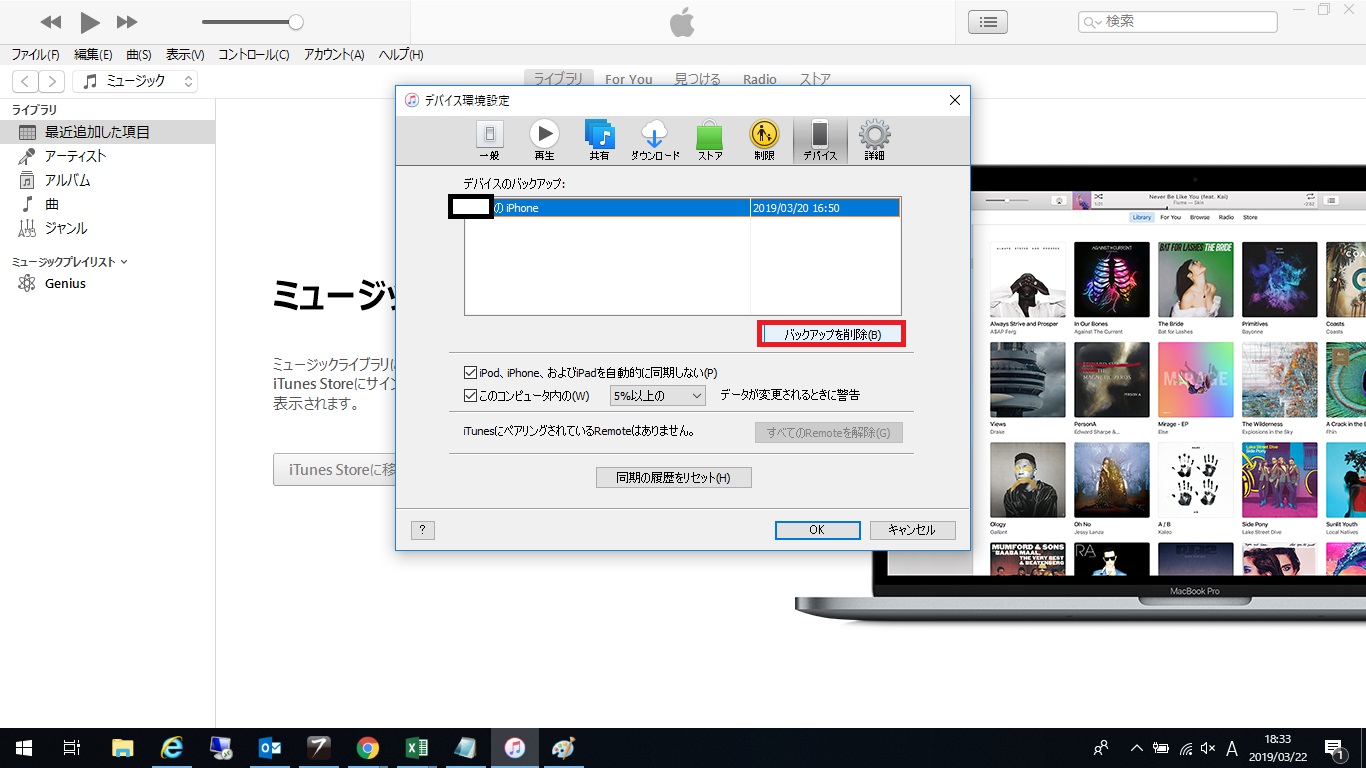Open the Downloads preferences cloud icon
Screen dimensions: 1366x768
tap(655, 140)
